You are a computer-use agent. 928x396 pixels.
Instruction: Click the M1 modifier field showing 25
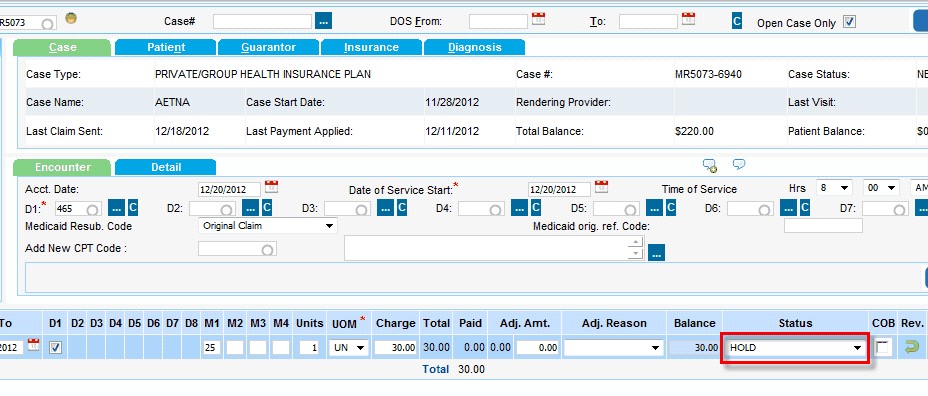pos(211,348)
